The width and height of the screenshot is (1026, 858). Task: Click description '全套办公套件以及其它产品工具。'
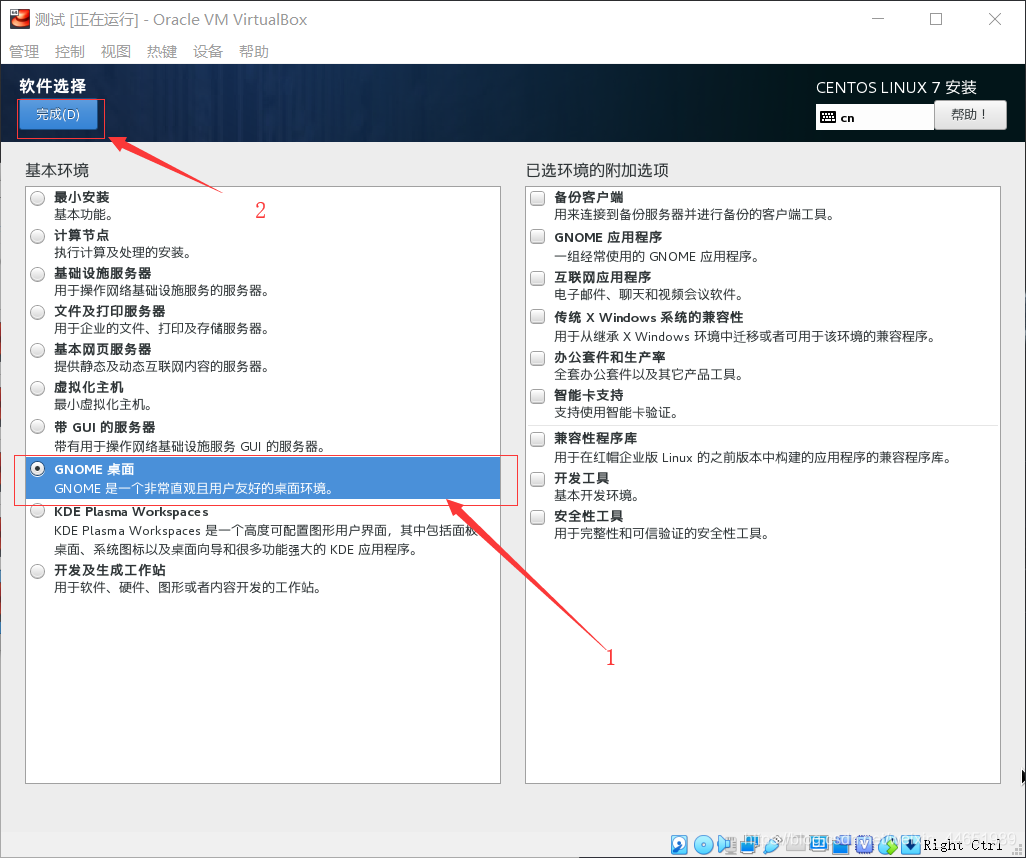pyautogui.click(x=648, y=374)
